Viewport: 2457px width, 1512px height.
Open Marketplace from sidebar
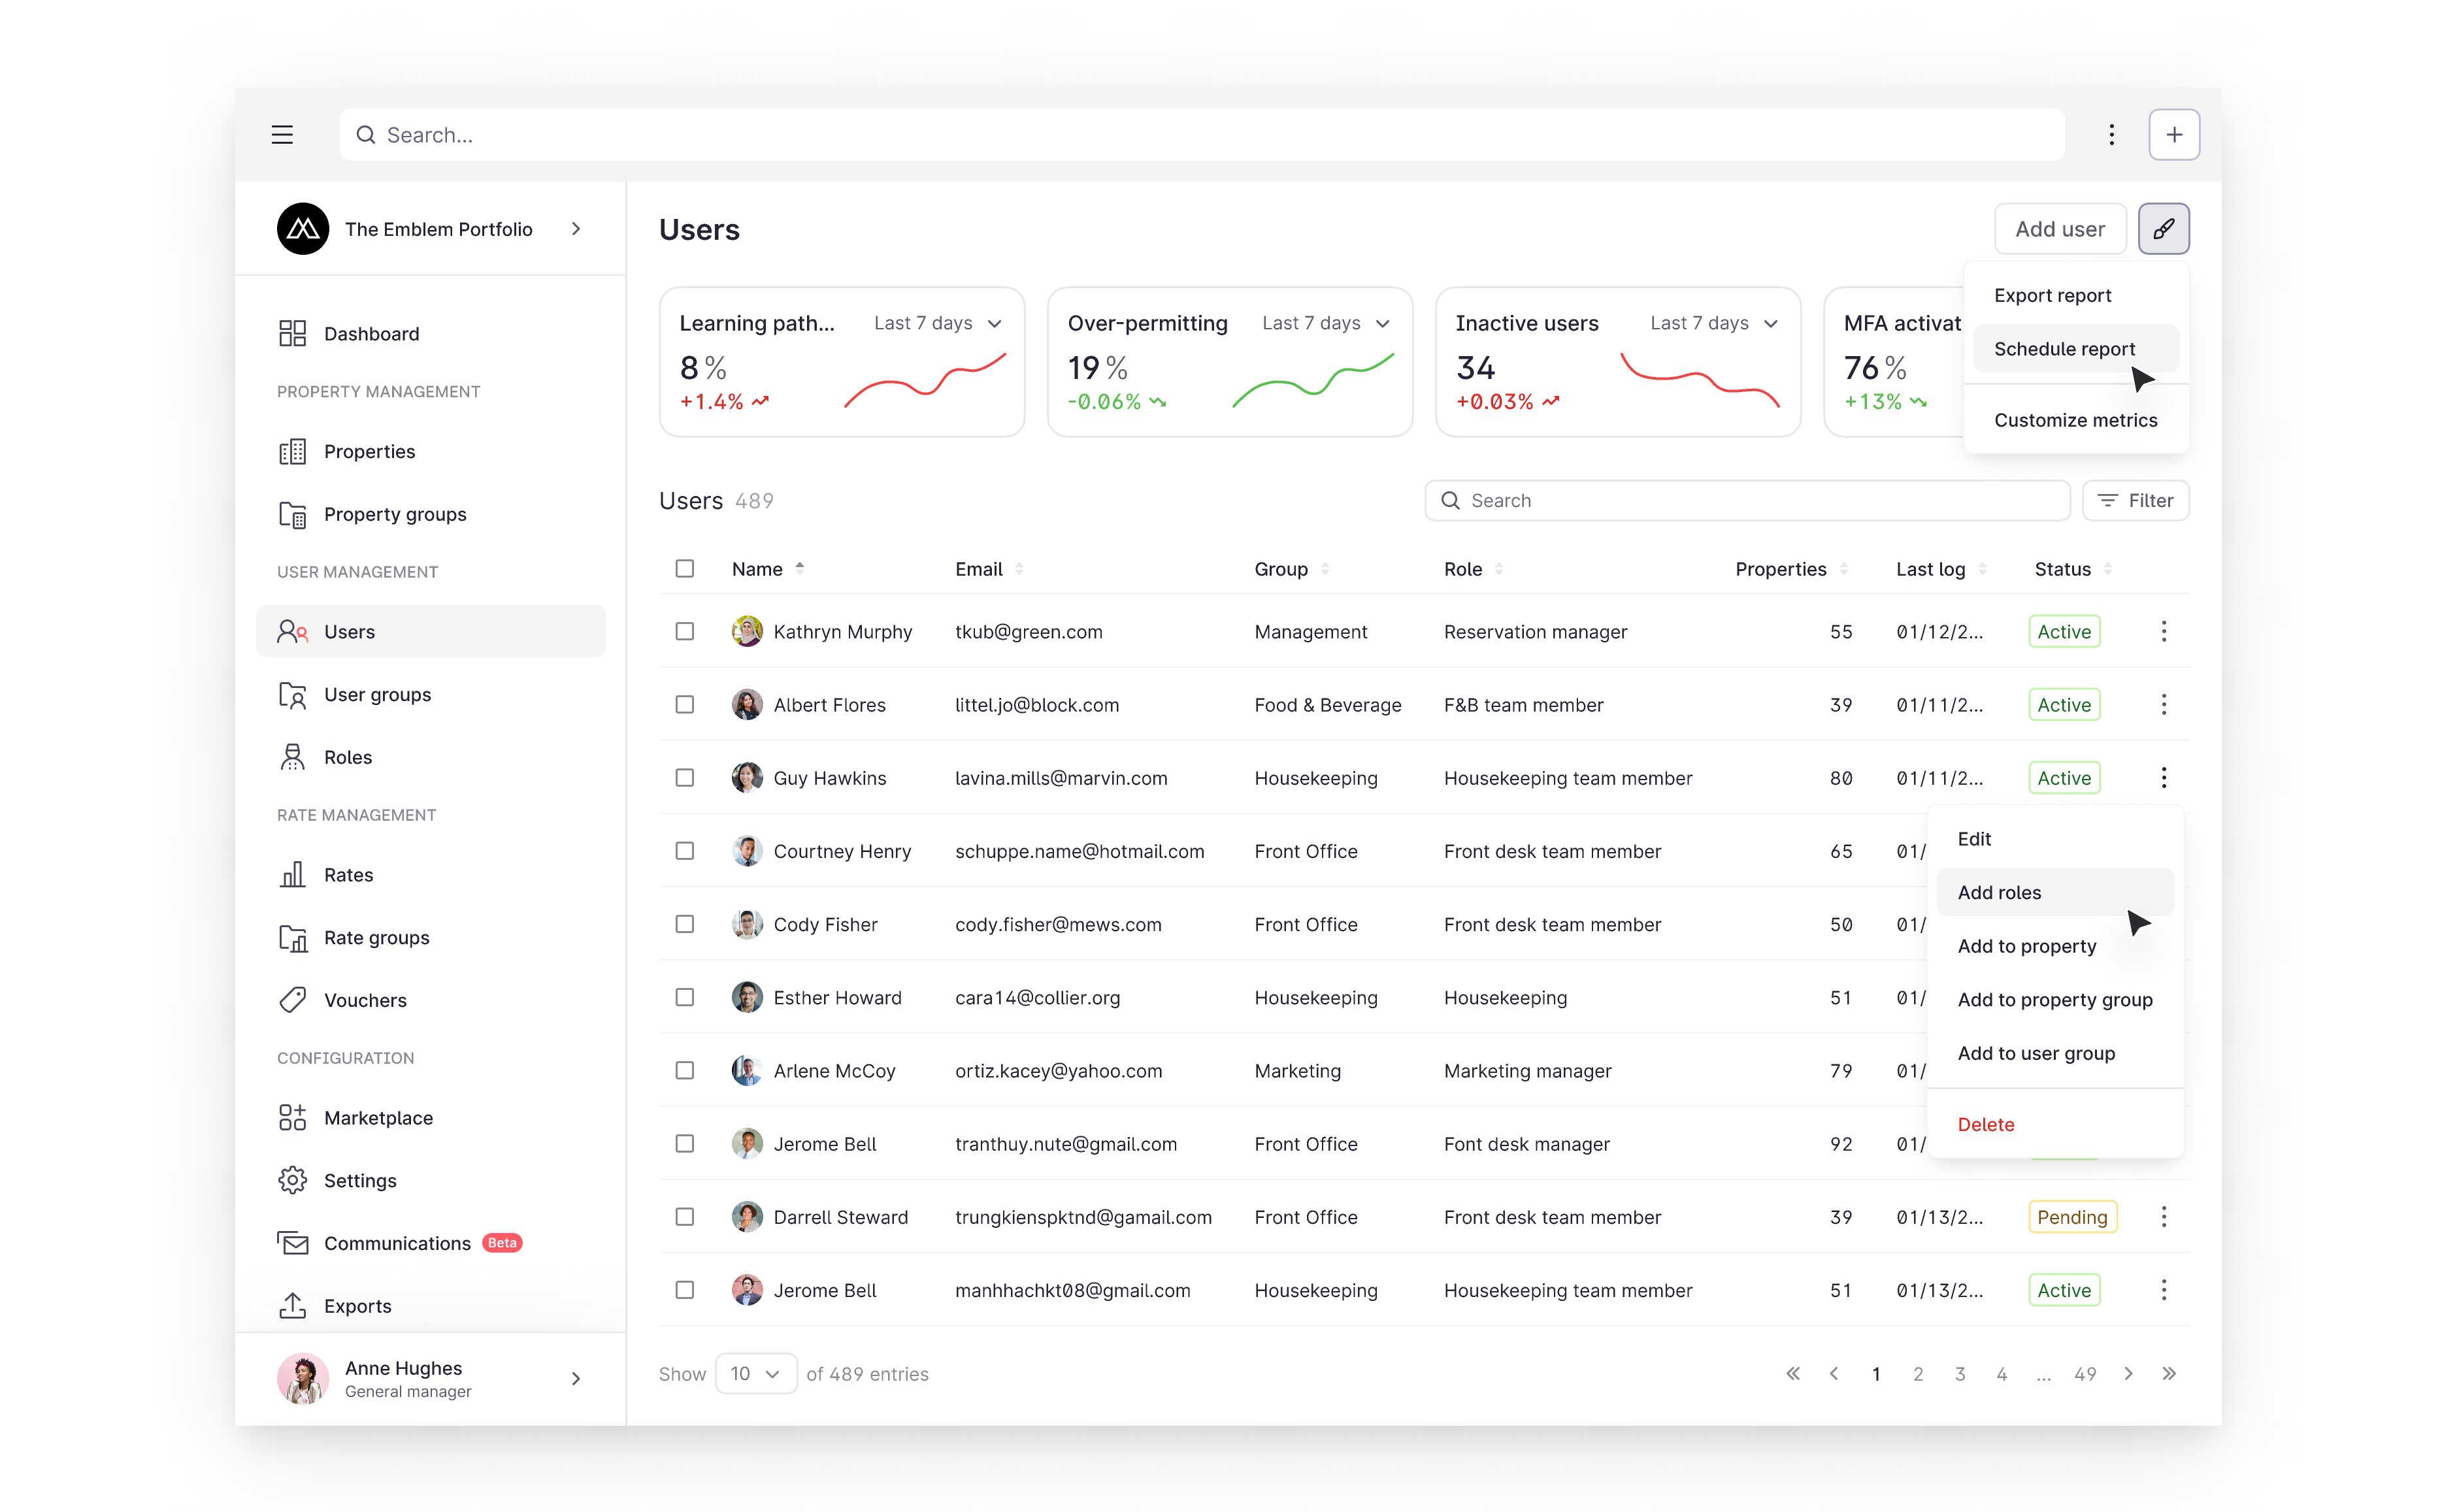tap(378, 1118)
